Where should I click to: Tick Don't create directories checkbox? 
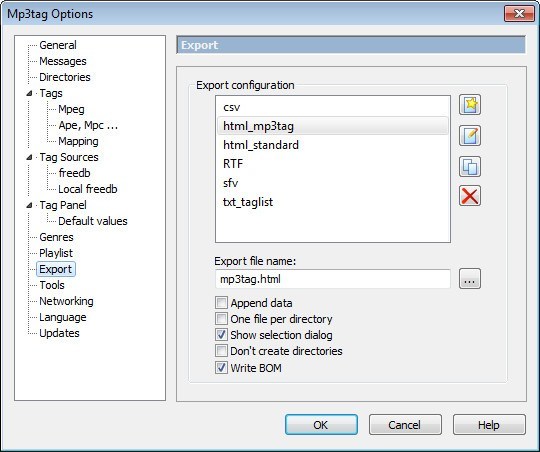[221, 351]
